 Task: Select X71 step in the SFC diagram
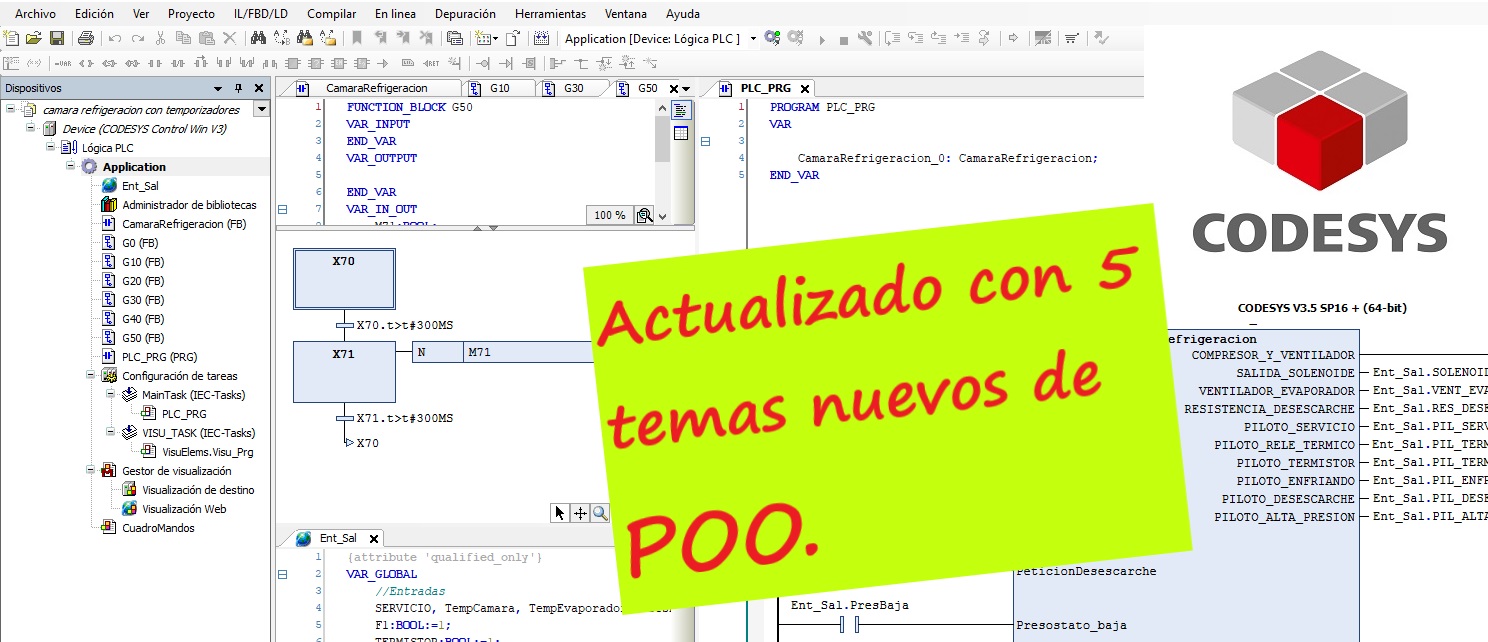(x=343, y=371)
